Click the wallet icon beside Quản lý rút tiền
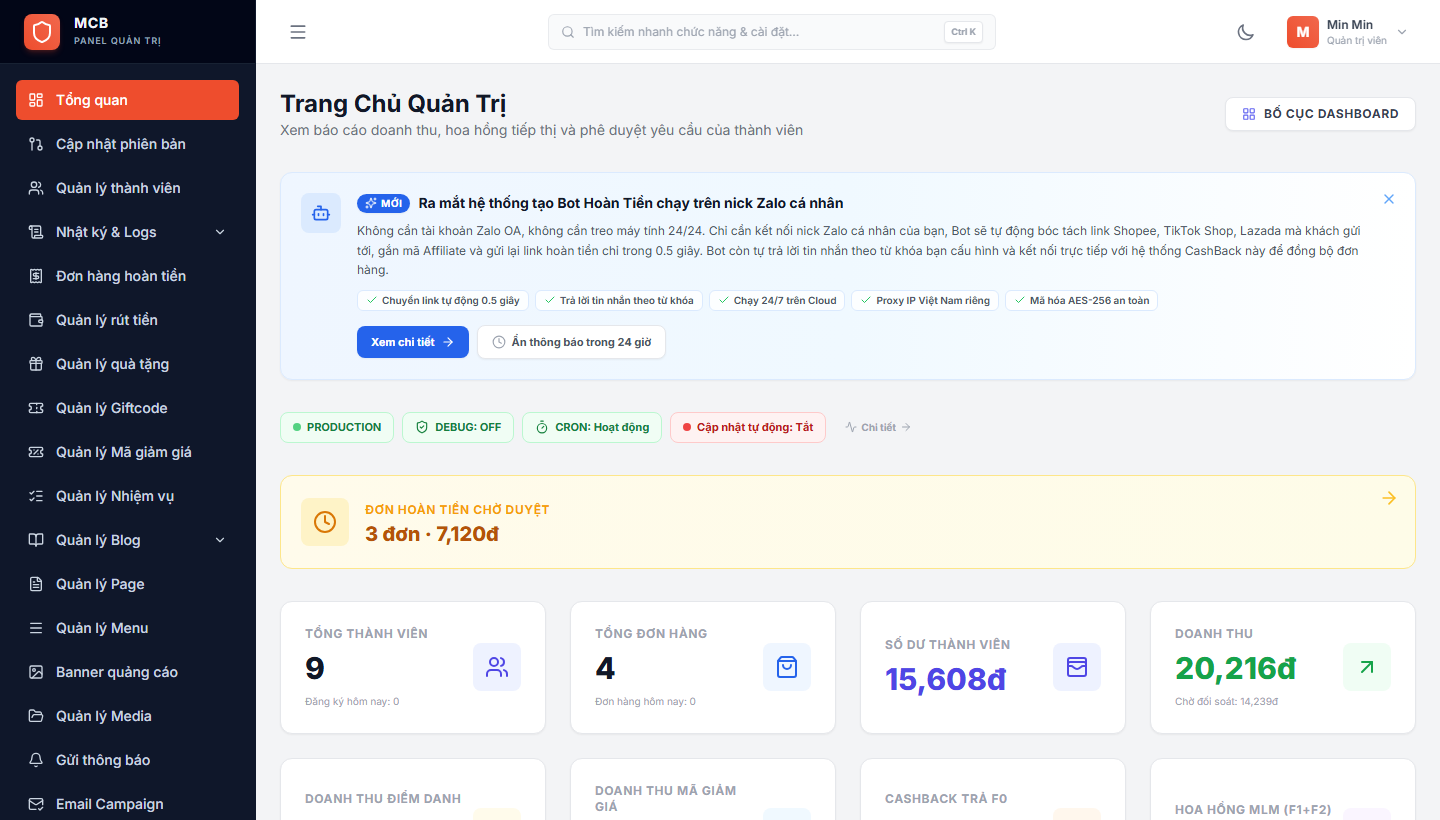This screenshot has width=1440, height=820. point(36,320)
